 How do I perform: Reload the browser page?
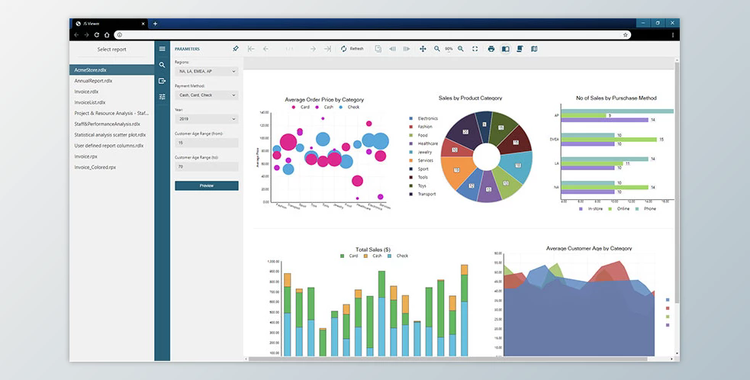[97, 35]
